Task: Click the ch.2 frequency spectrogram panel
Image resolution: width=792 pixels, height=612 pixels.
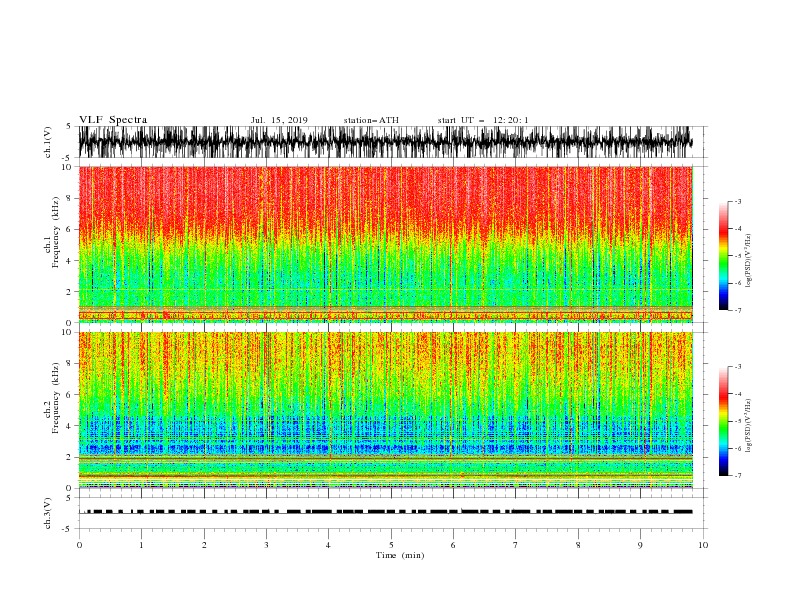Action: click(x=385, y=410)
